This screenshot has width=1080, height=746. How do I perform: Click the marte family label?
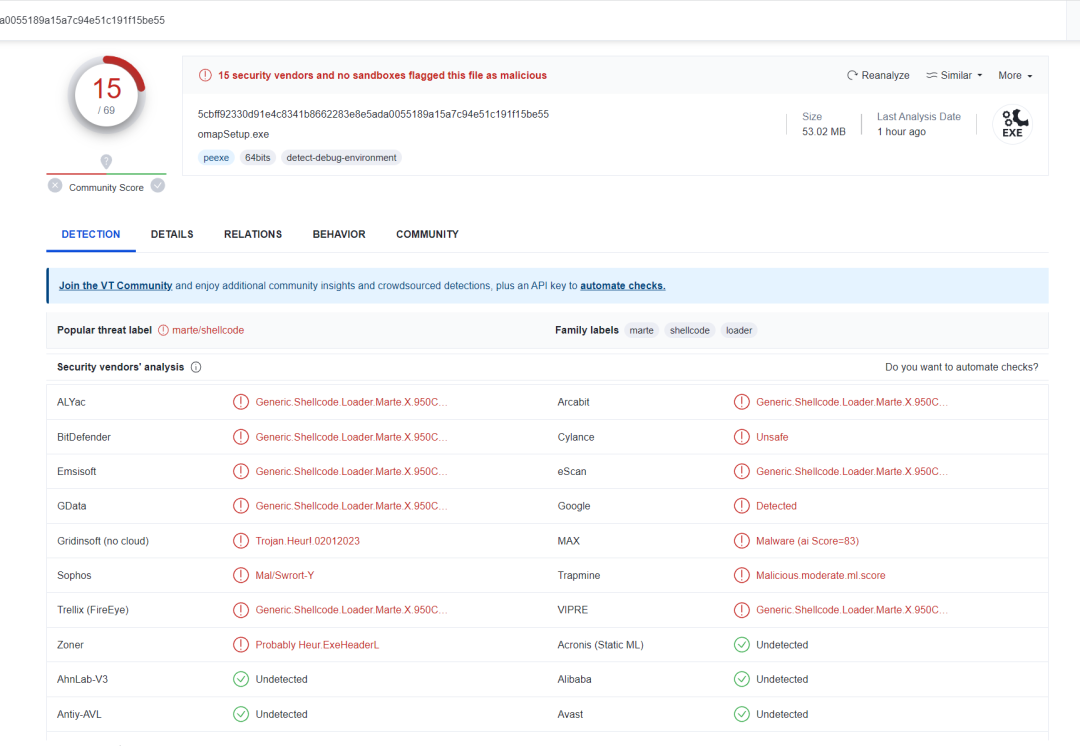[641, 331]
